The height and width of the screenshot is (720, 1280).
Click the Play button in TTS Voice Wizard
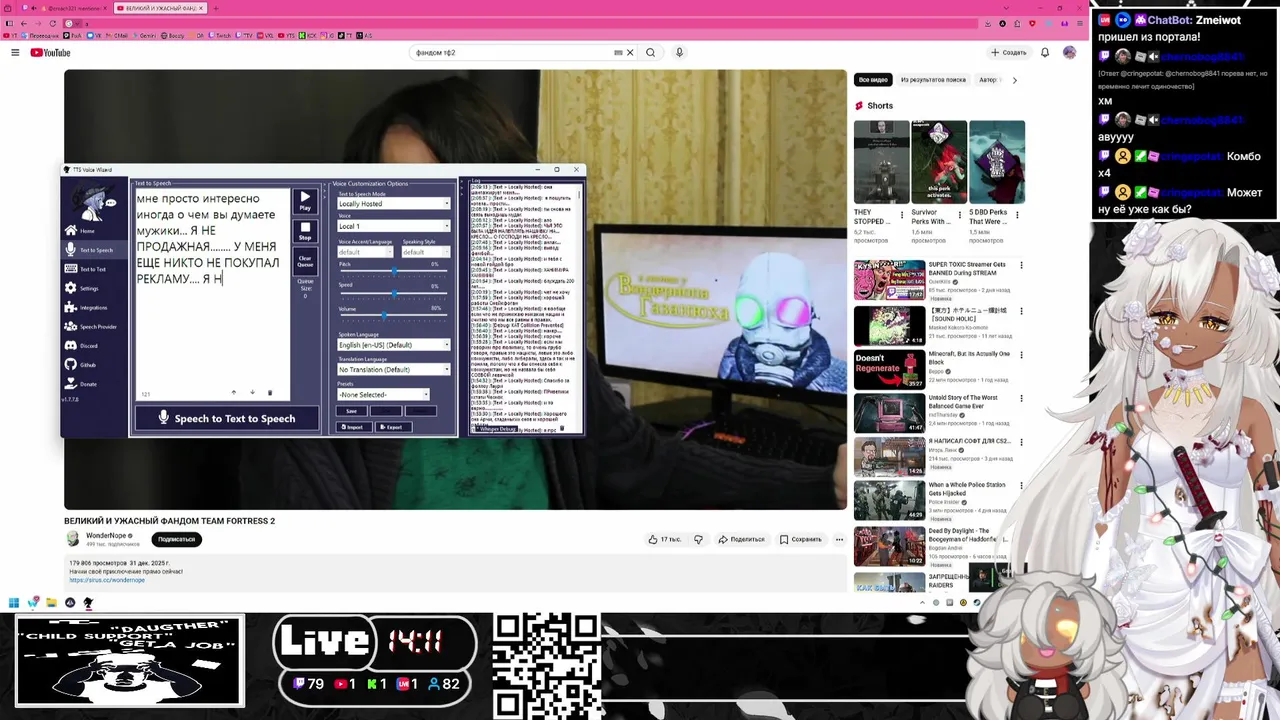point(305,201)
